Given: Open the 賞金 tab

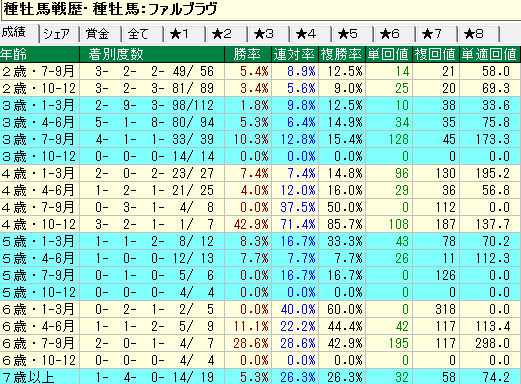Looking at the screenshot, I should [100, 34].
